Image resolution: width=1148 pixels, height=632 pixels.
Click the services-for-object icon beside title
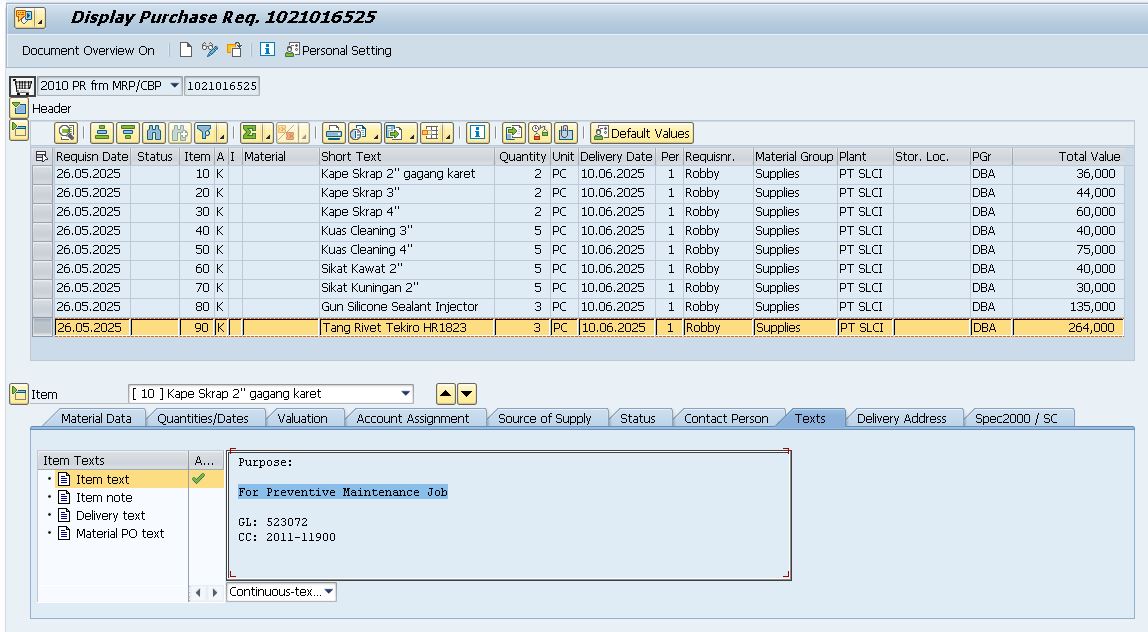click(29, 18)
